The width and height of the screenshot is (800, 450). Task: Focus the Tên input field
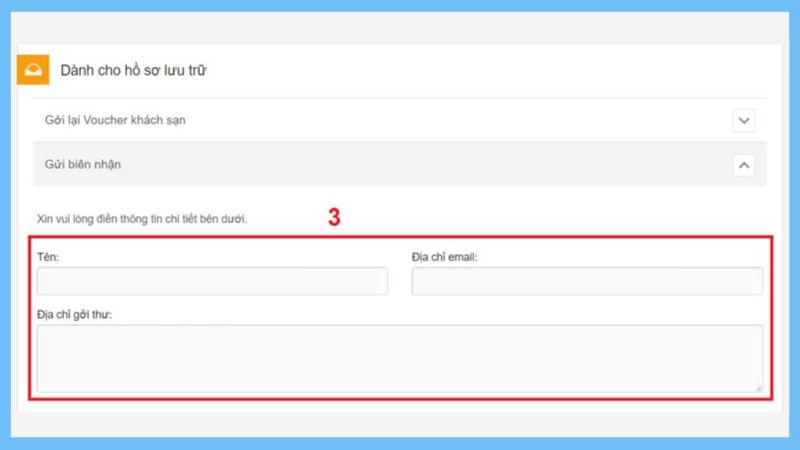coord(212,281)
